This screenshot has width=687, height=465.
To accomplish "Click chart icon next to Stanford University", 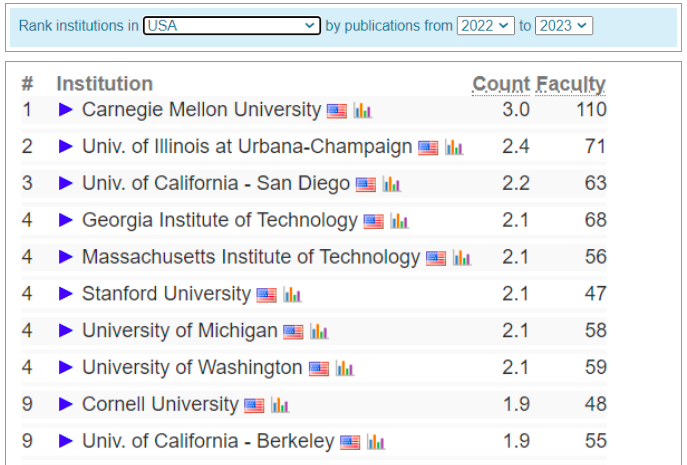I will [292, 294].
